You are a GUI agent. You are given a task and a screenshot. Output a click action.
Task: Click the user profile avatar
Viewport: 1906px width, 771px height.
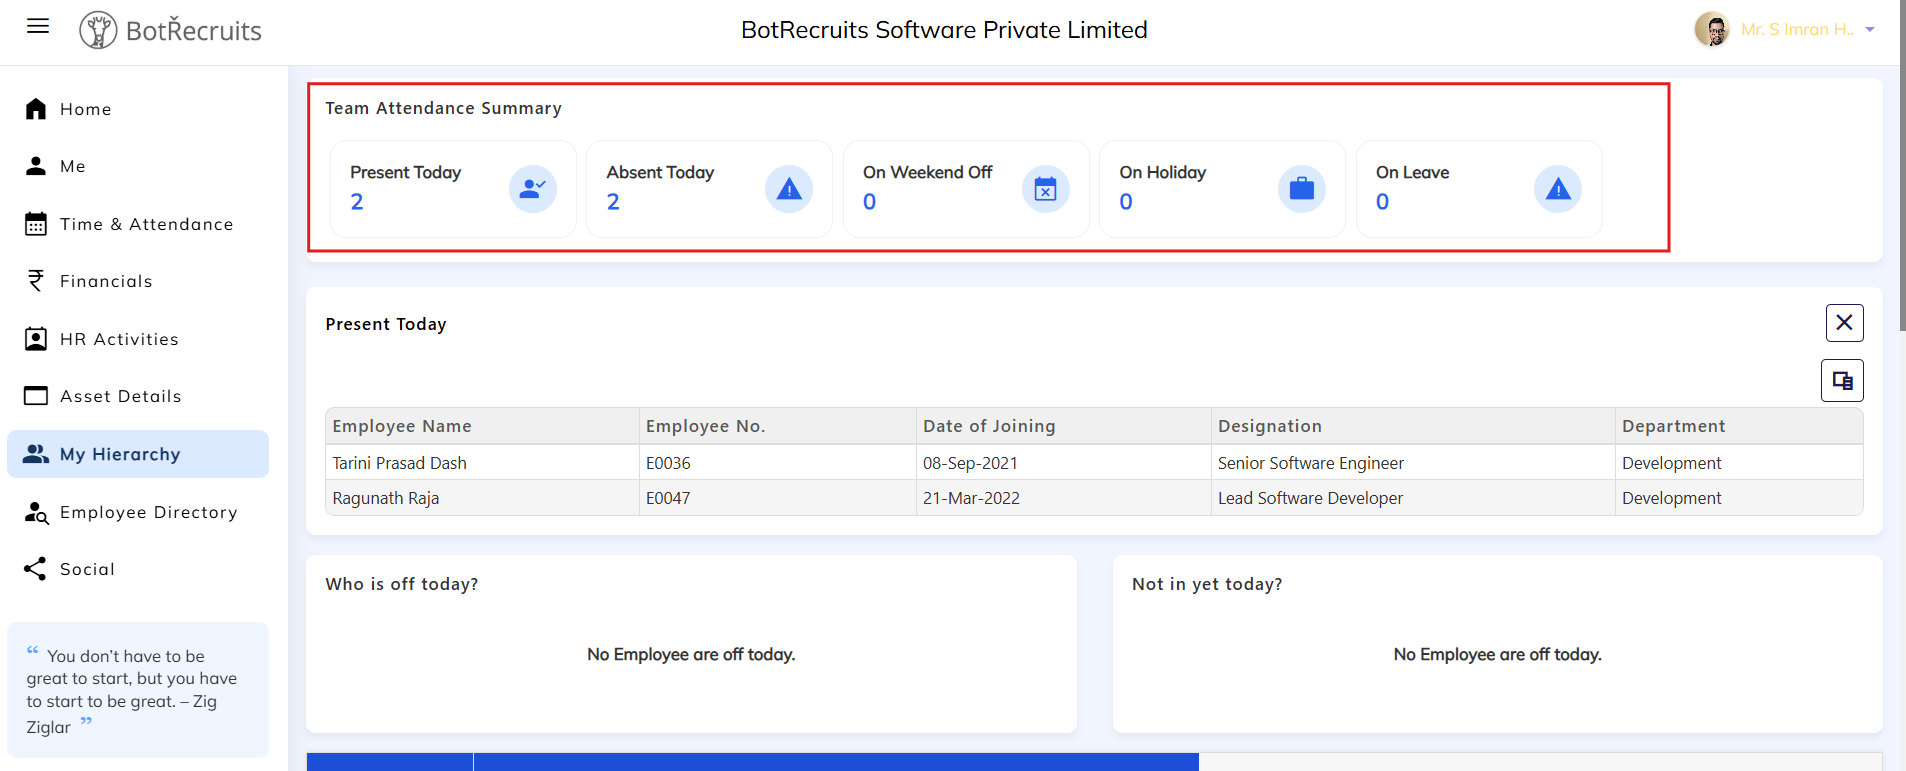1712,30
